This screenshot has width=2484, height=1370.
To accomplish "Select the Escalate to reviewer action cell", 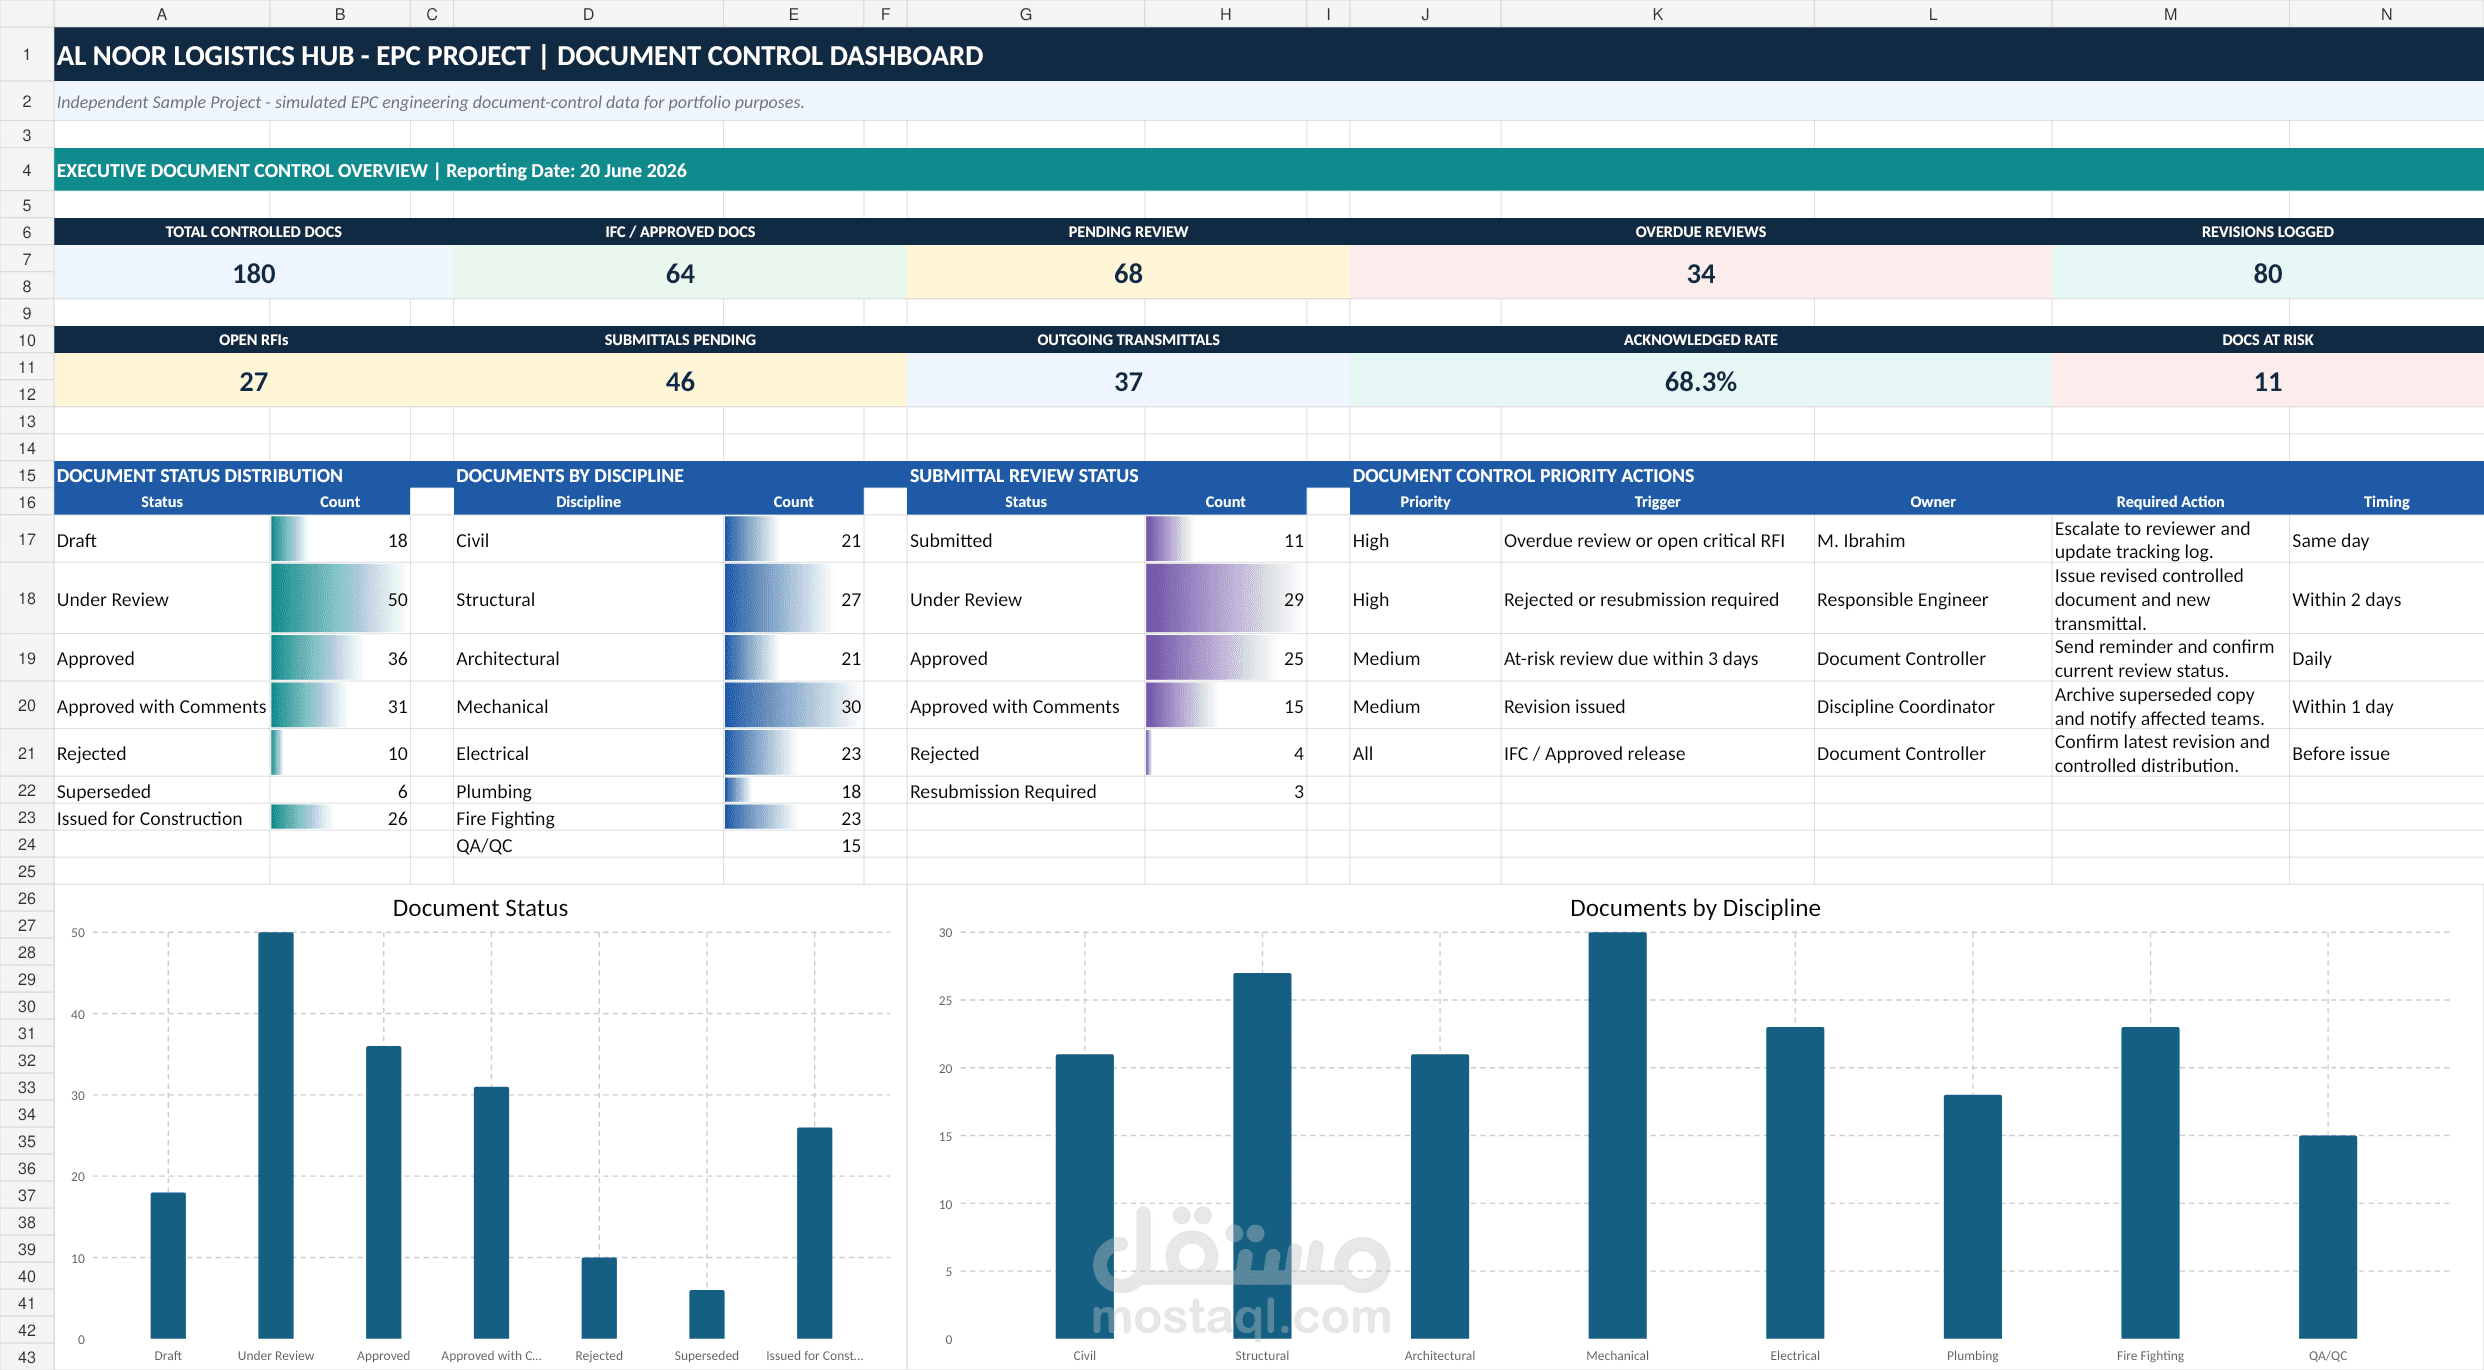I will point(2170,540).
